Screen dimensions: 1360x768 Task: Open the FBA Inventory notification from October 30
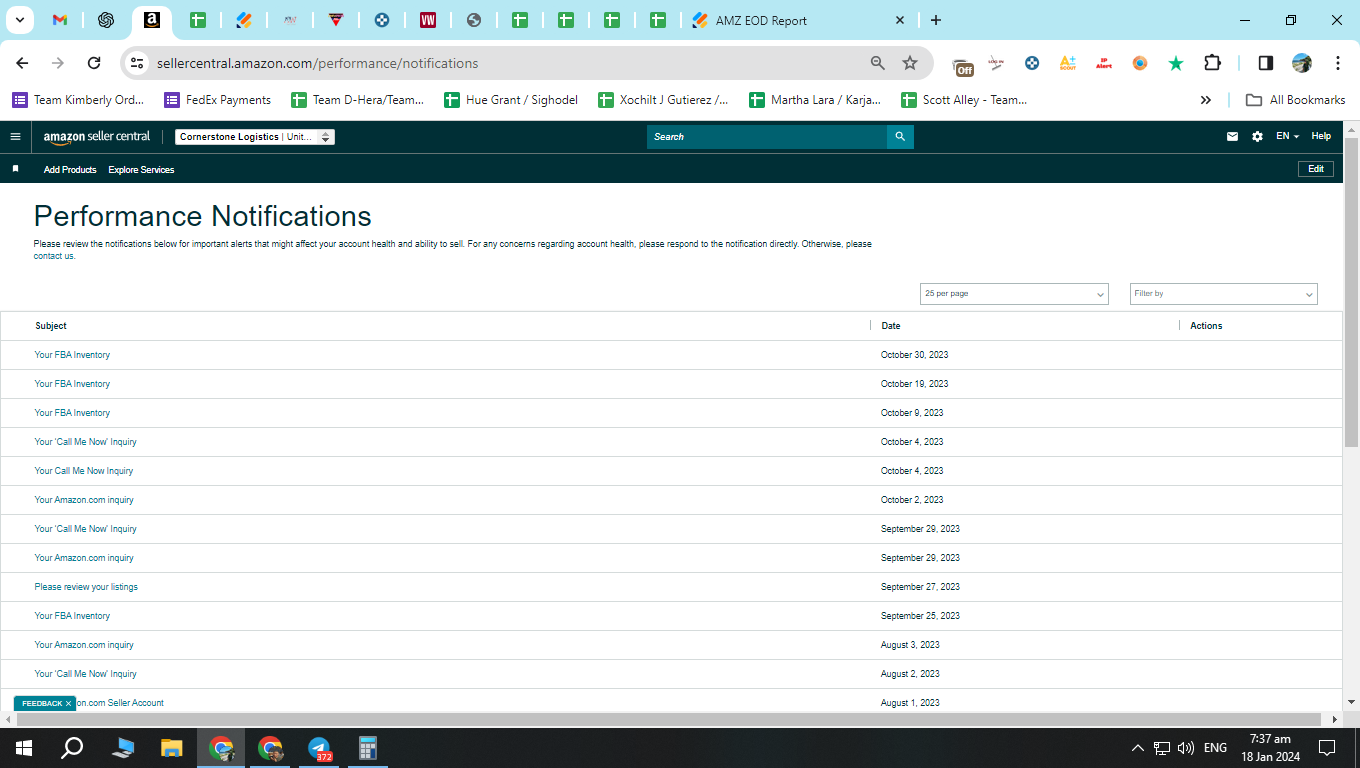72,355
